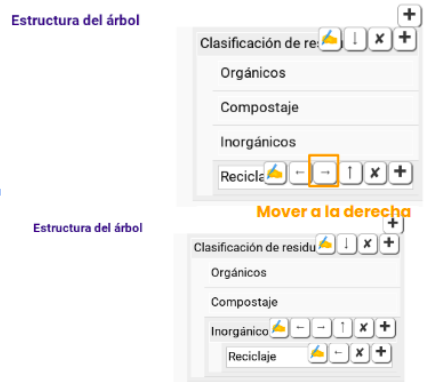Click the X icon in the upper Recicla row
Image resolution: width=435 pixels, height=382 pixels.
click(x=375, y=172)
